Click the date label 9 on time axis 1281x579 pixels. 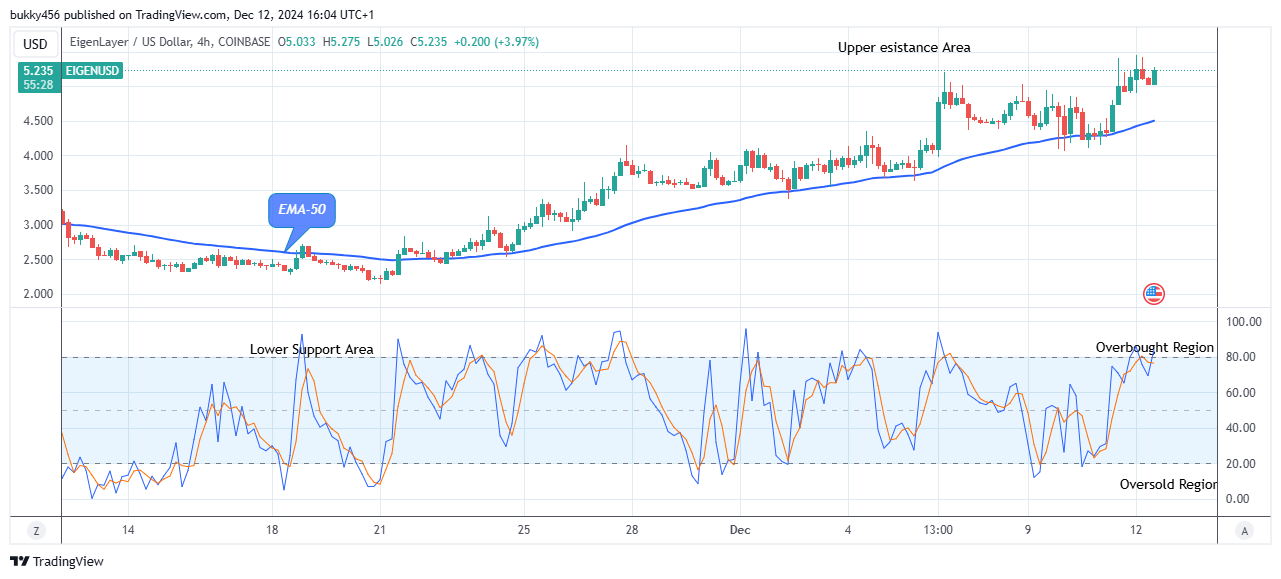tap(1028, 530)
